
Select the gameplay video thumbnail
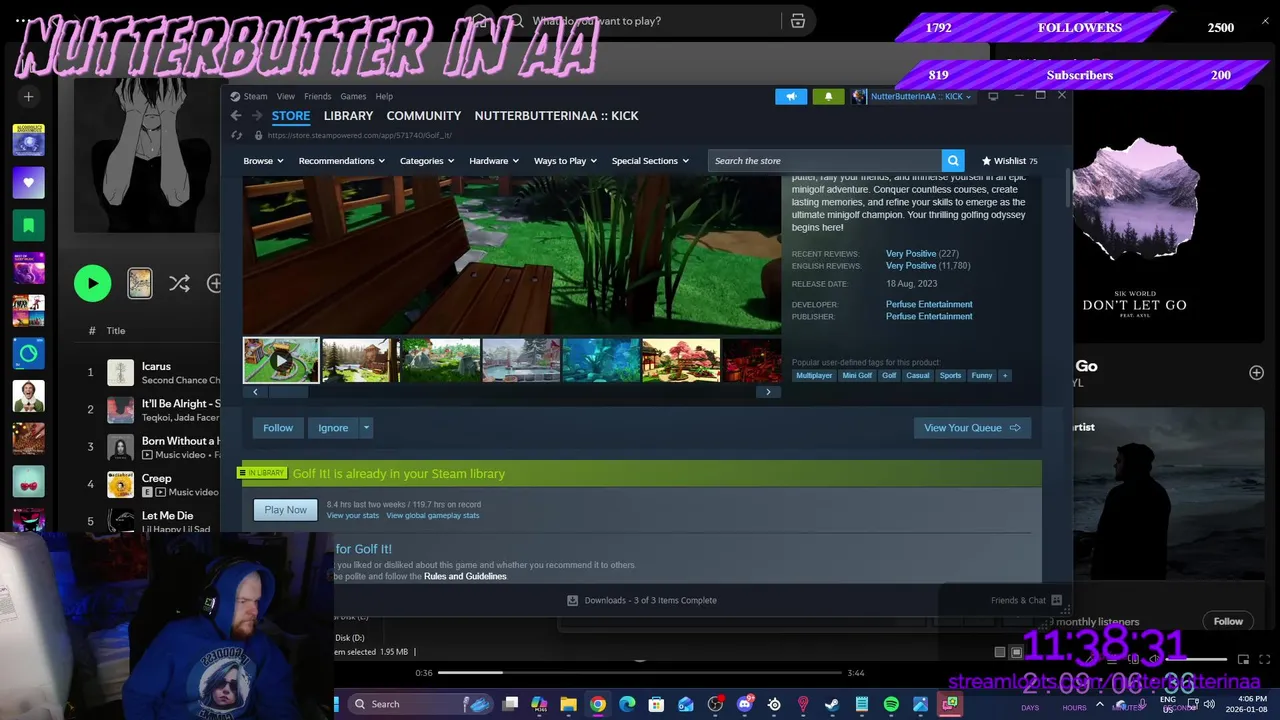pos(281,360)
